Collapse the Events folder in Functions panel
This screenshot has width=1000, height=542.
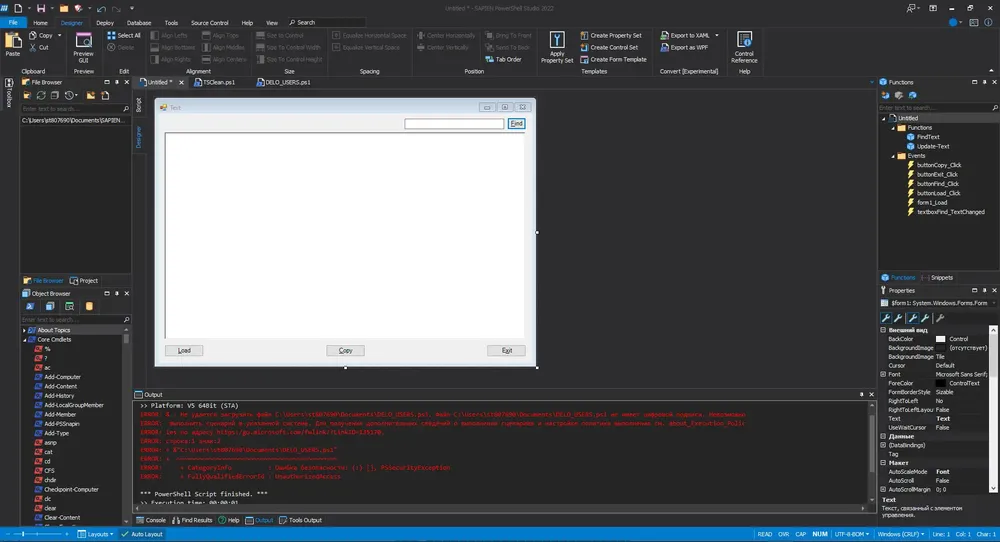pyautogui.click(x=893, y=156)
